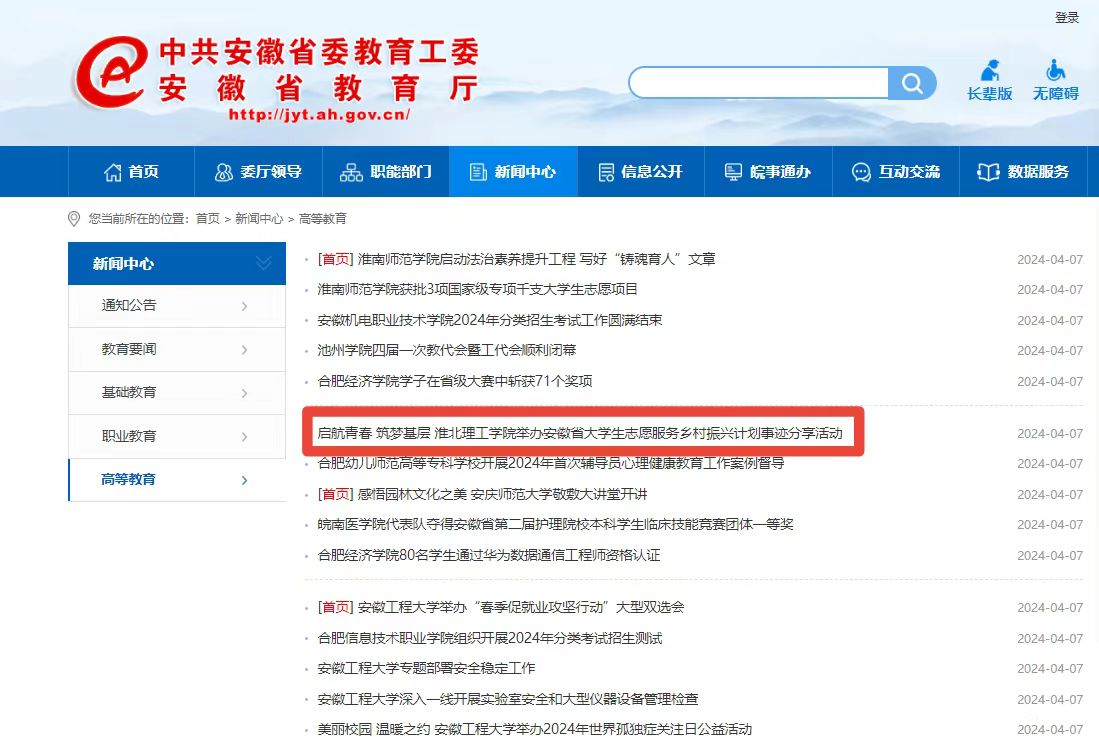Screen dimensions: 1099x746
Task: Open the 无障碍 accessibility wheelchair icon
Action: (x=1055, y=72)
